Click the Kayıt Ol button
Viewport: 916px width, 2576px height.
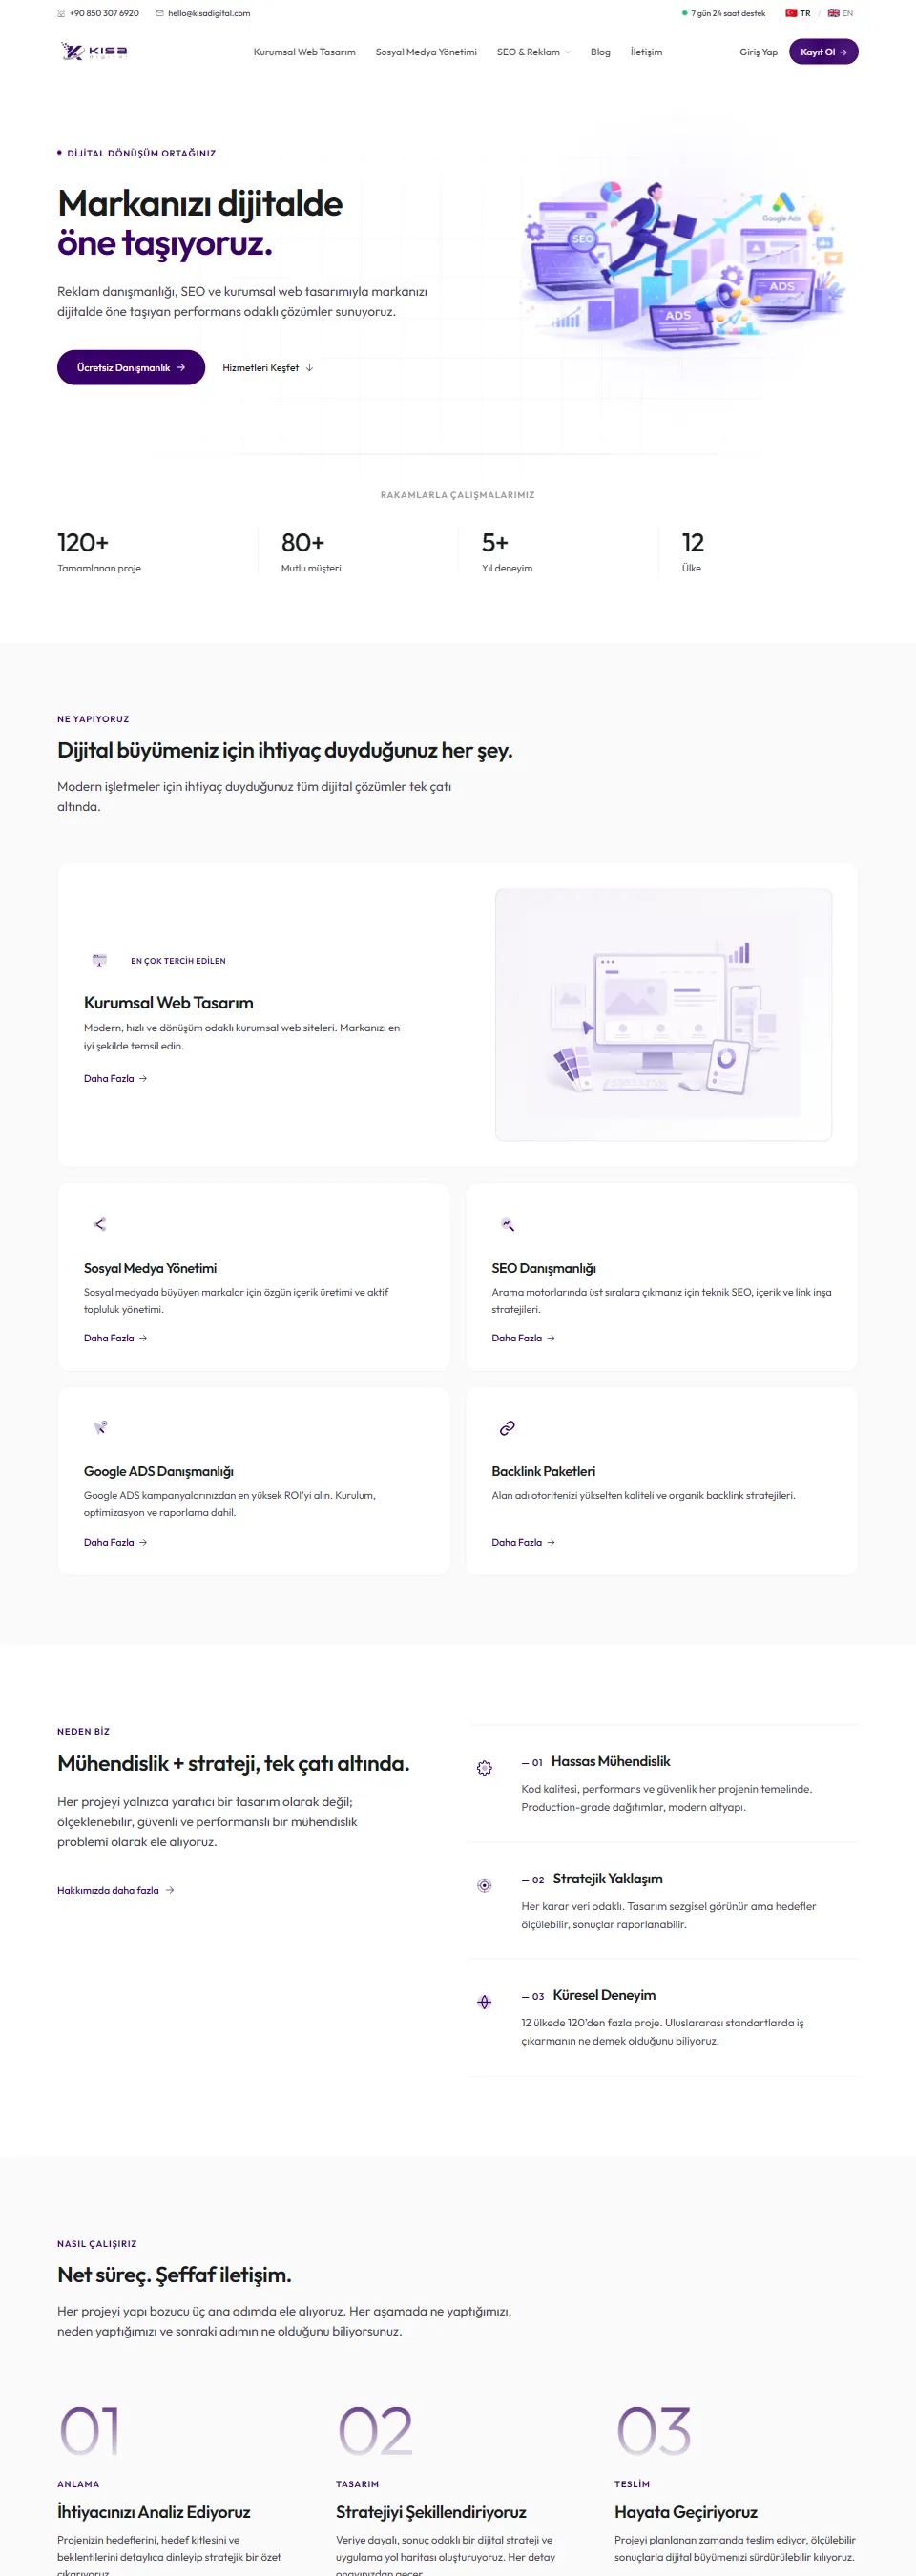point(823,52)
